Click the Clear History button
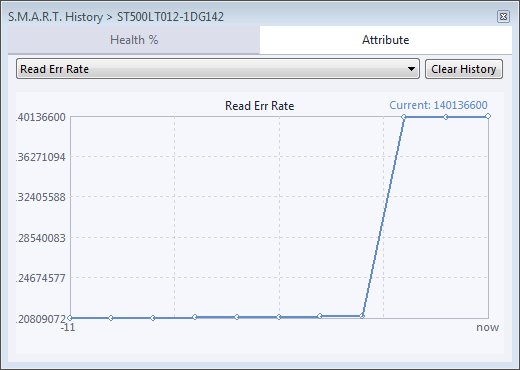The image size is (520, 370). point(464,69)
